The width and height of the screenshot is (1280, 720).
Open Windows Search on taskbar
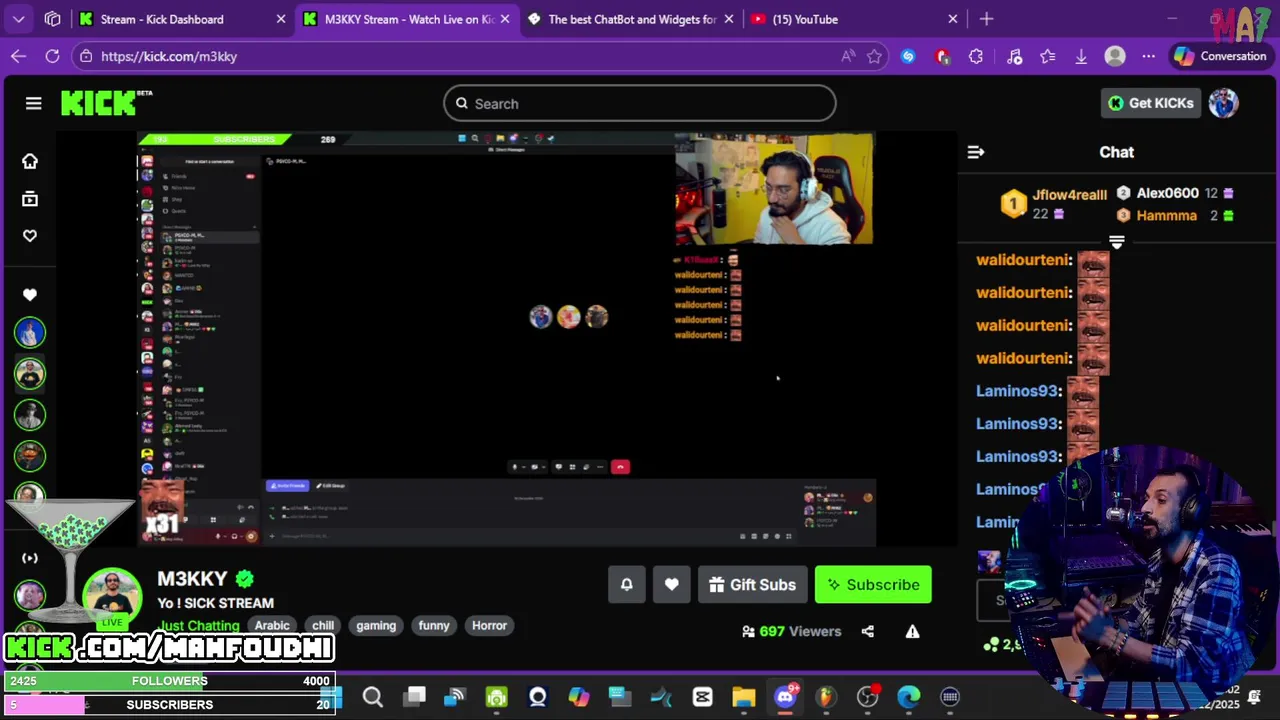point(373,697)
